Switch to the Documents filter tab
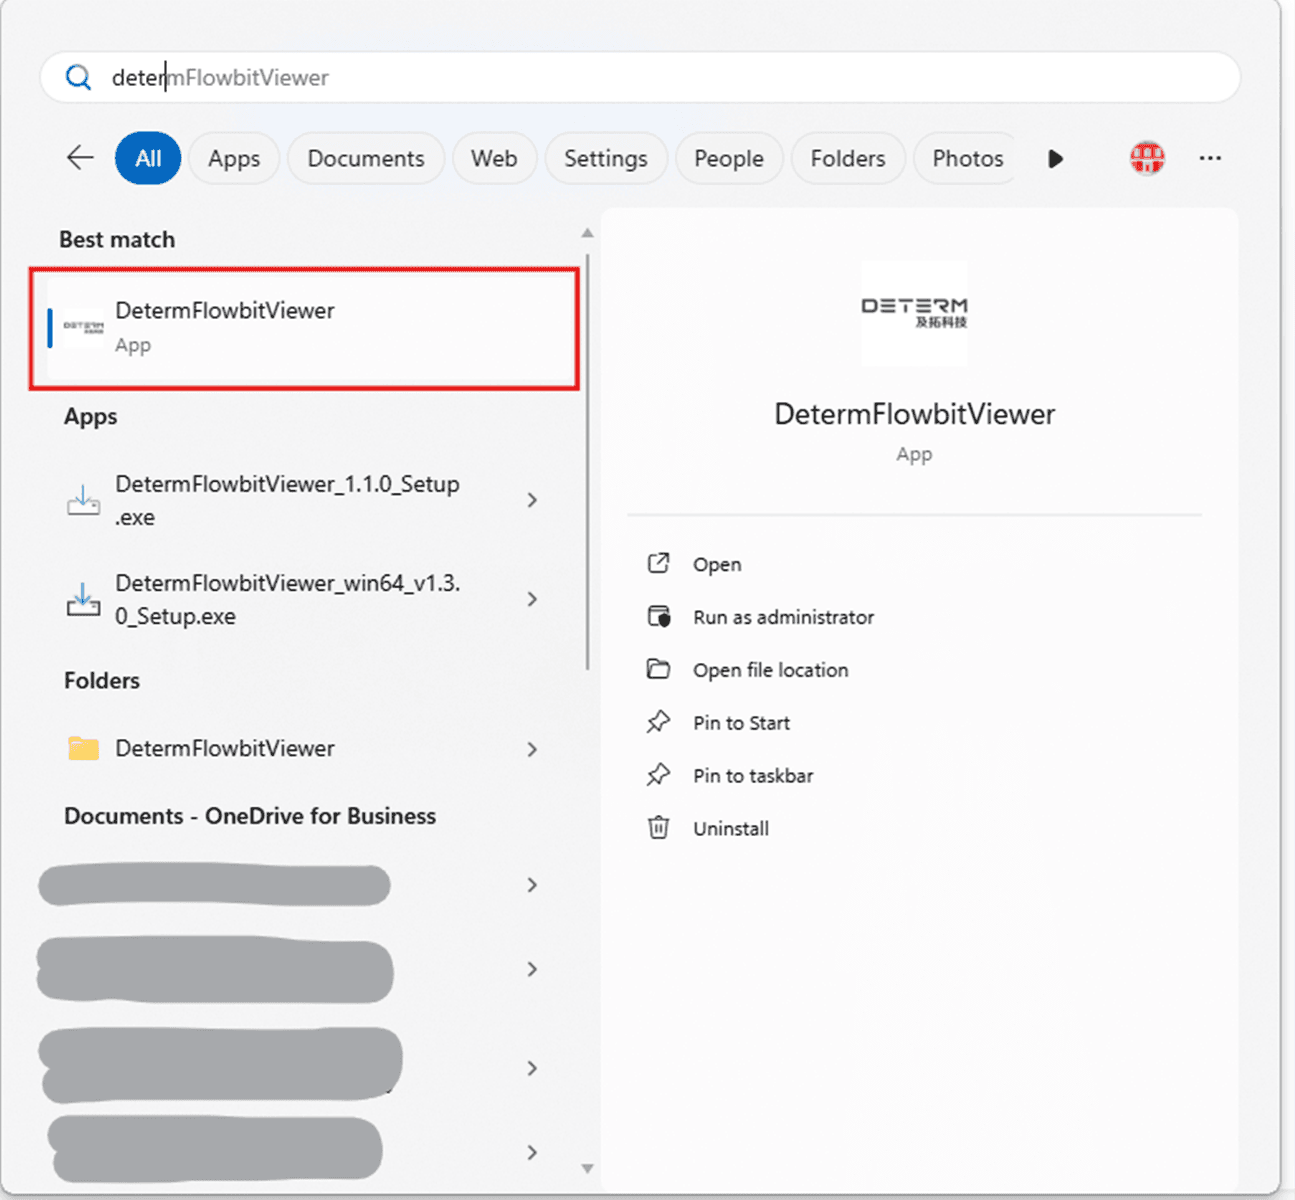This screenshot has width=1295, height=1200. [x=366, y=158]
